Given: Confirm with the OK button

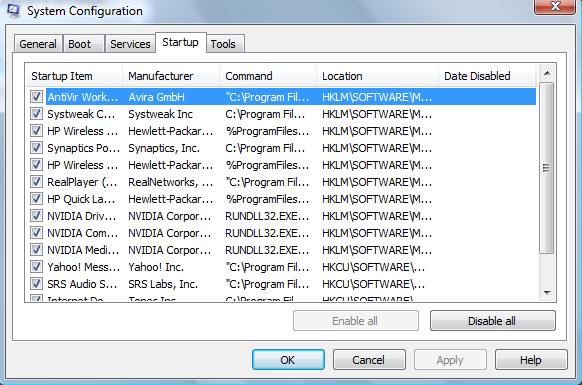Looking at the screenshot, I should tap(288, 360).
